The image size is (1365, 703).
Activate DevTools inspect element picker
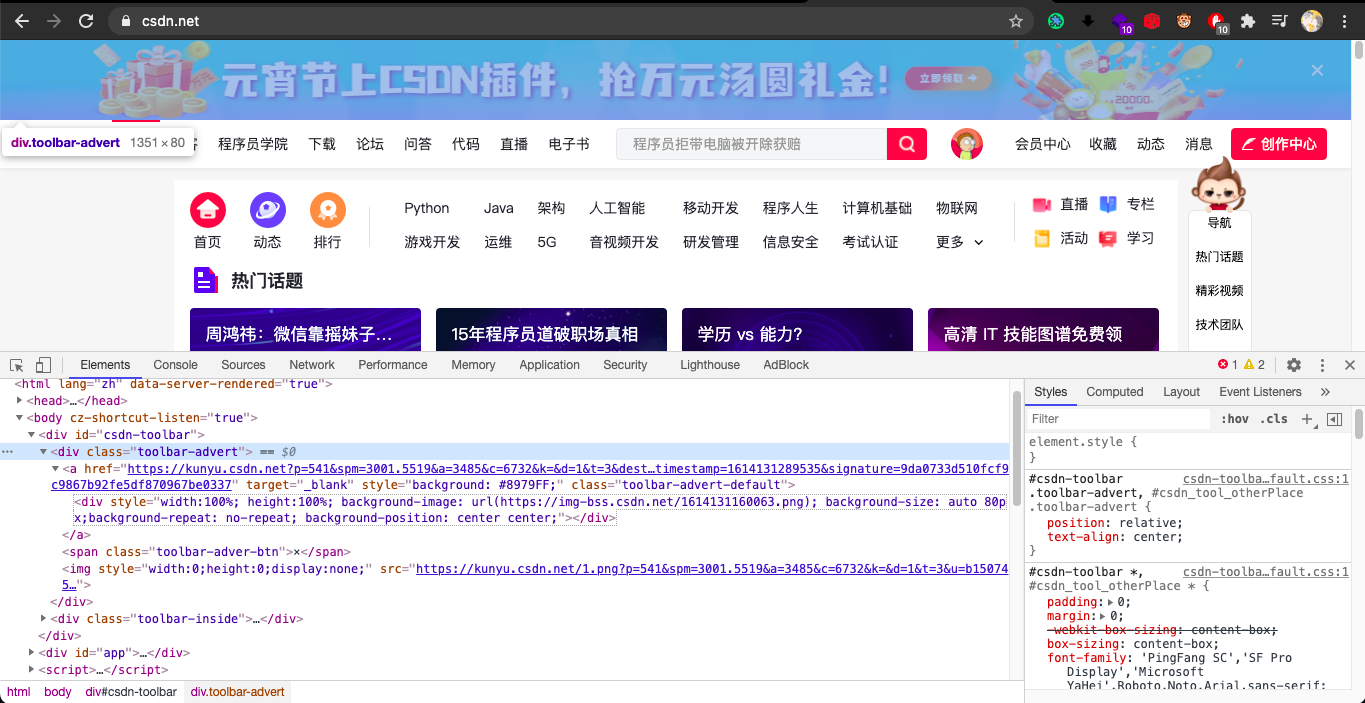tap(17, 365)
